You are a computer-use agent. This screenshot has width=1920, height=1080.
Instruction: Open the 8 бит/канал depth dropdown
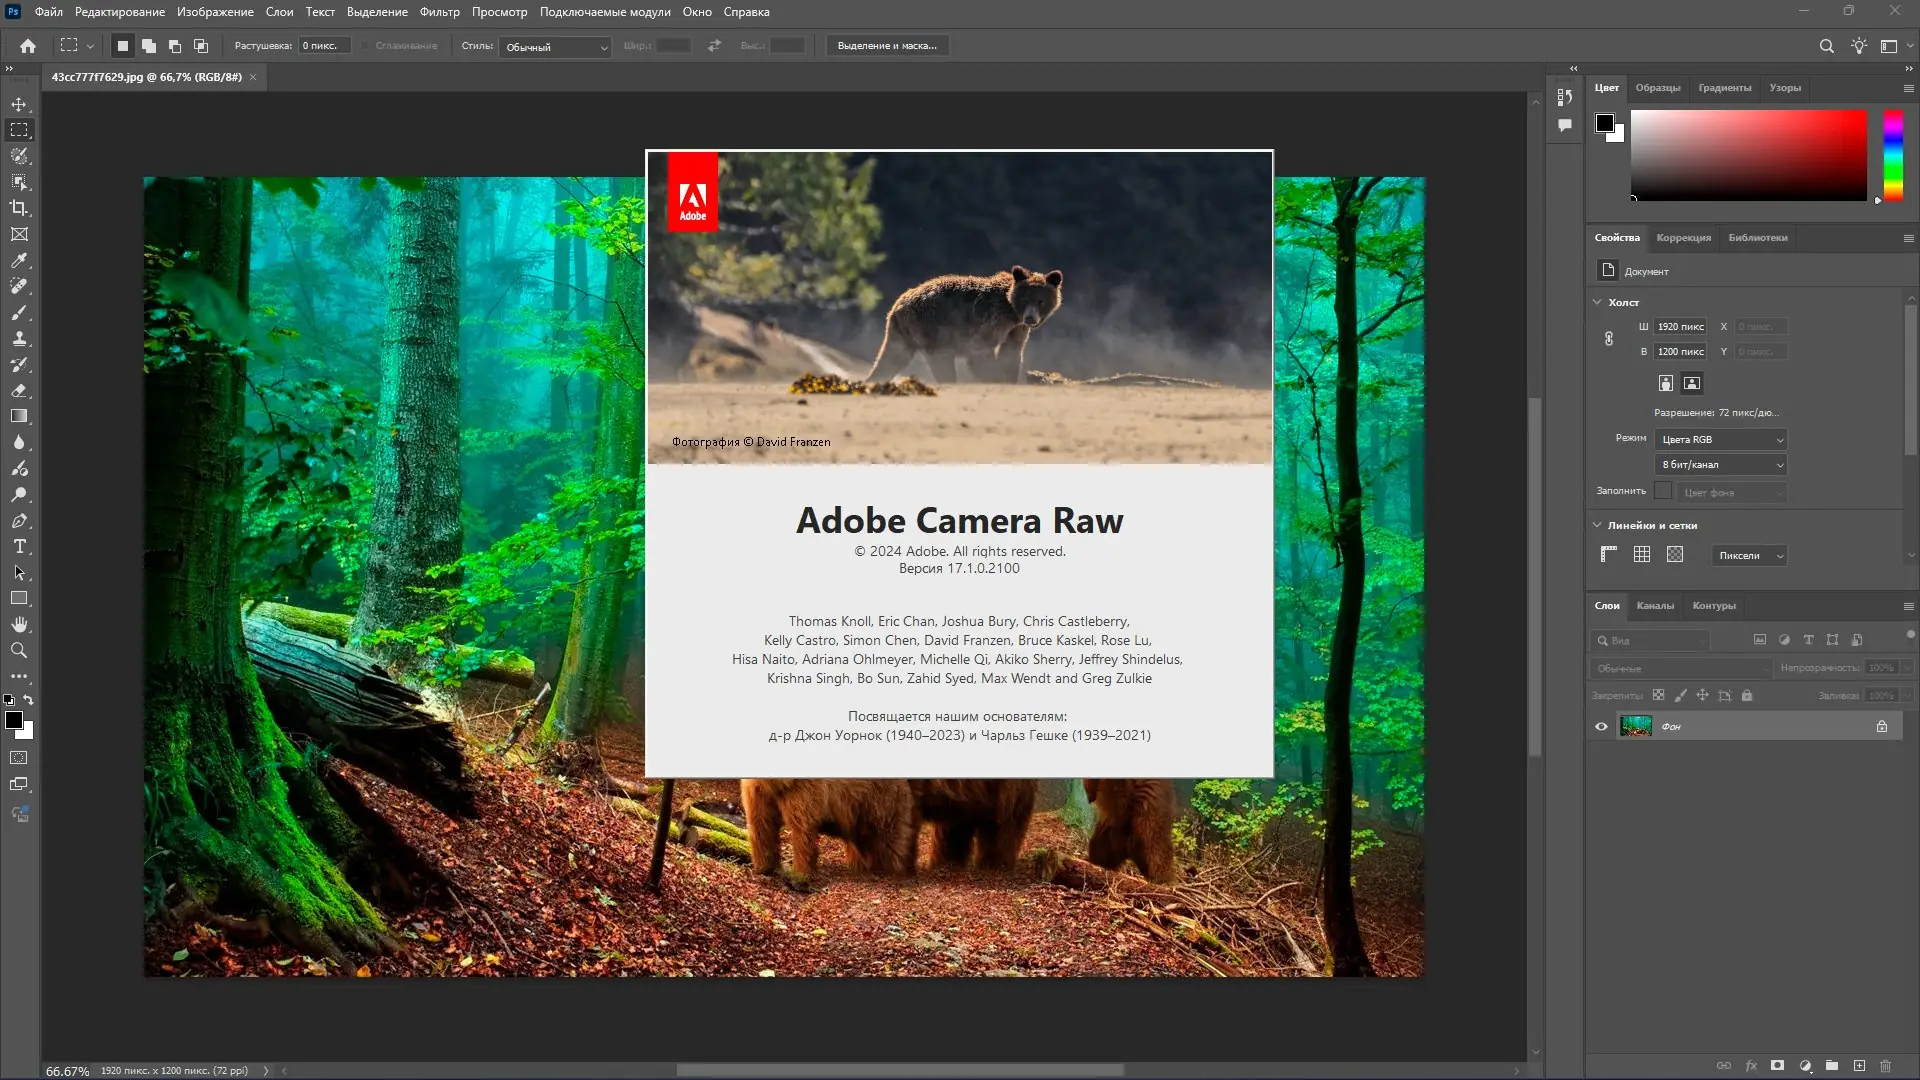point(1721,465)
